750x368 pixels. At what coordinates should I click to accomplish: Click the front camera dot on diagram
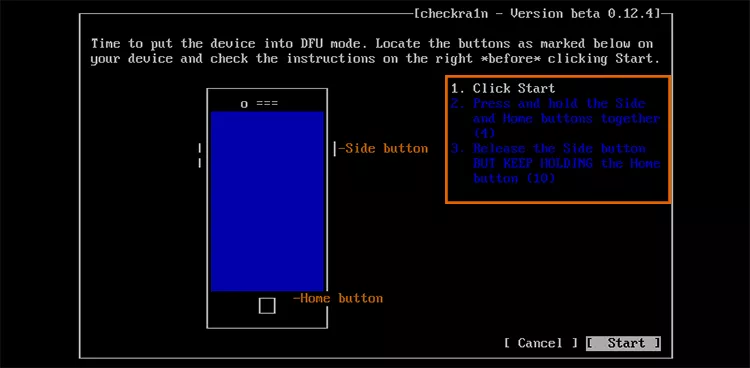[x=244, y=104]
